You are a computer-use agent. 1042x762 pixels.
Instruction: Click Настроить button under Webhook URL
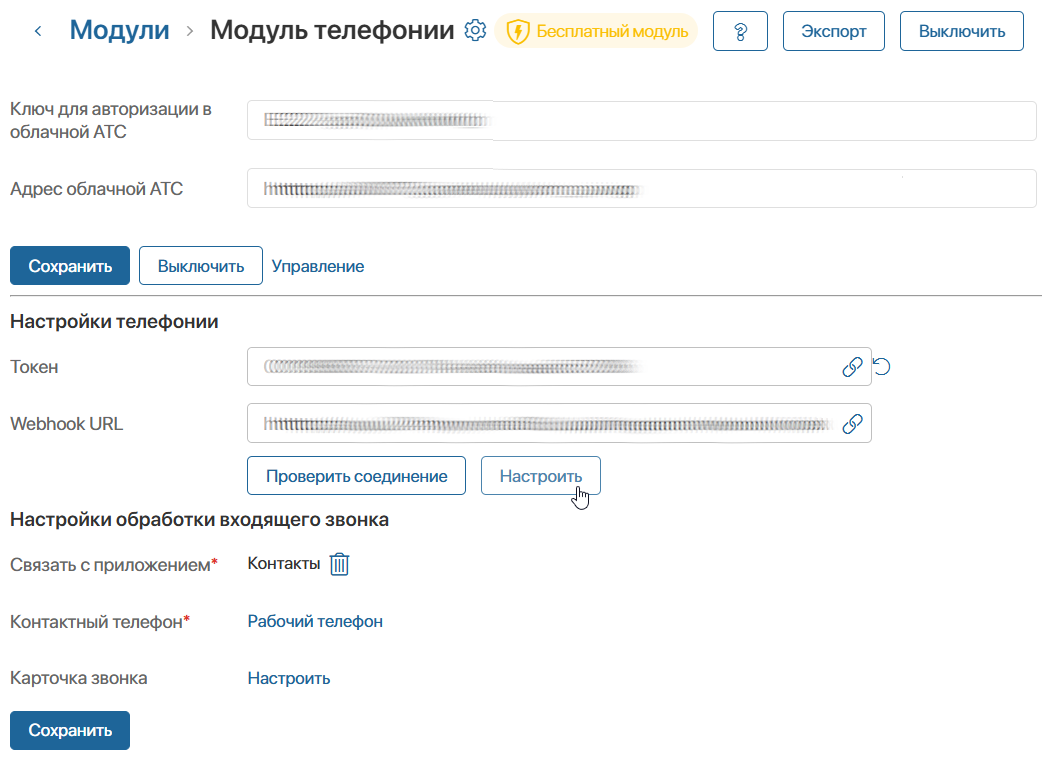tap(541, 476)
